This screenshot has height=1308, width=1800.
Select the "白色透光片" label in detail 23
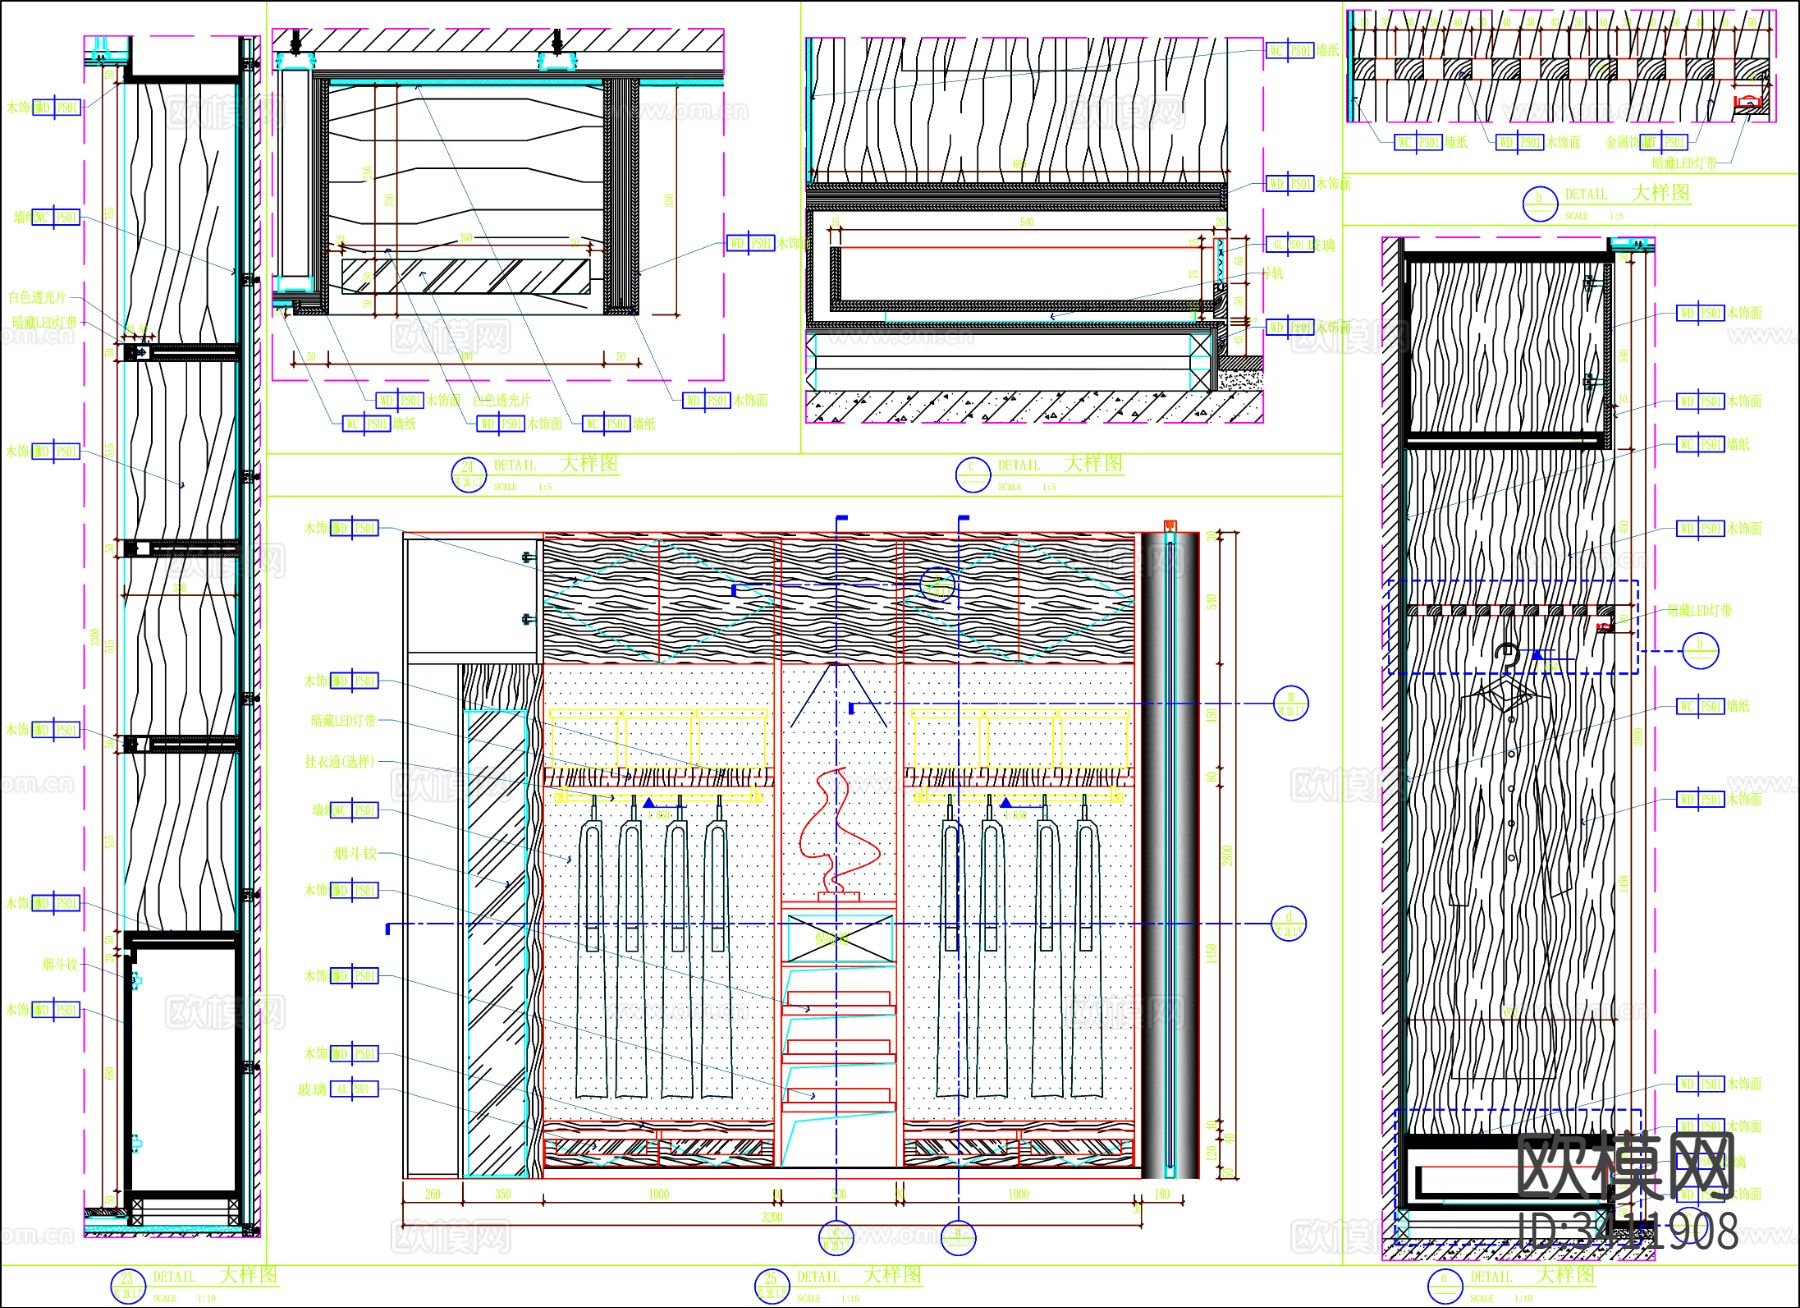(x=37, y=297)
